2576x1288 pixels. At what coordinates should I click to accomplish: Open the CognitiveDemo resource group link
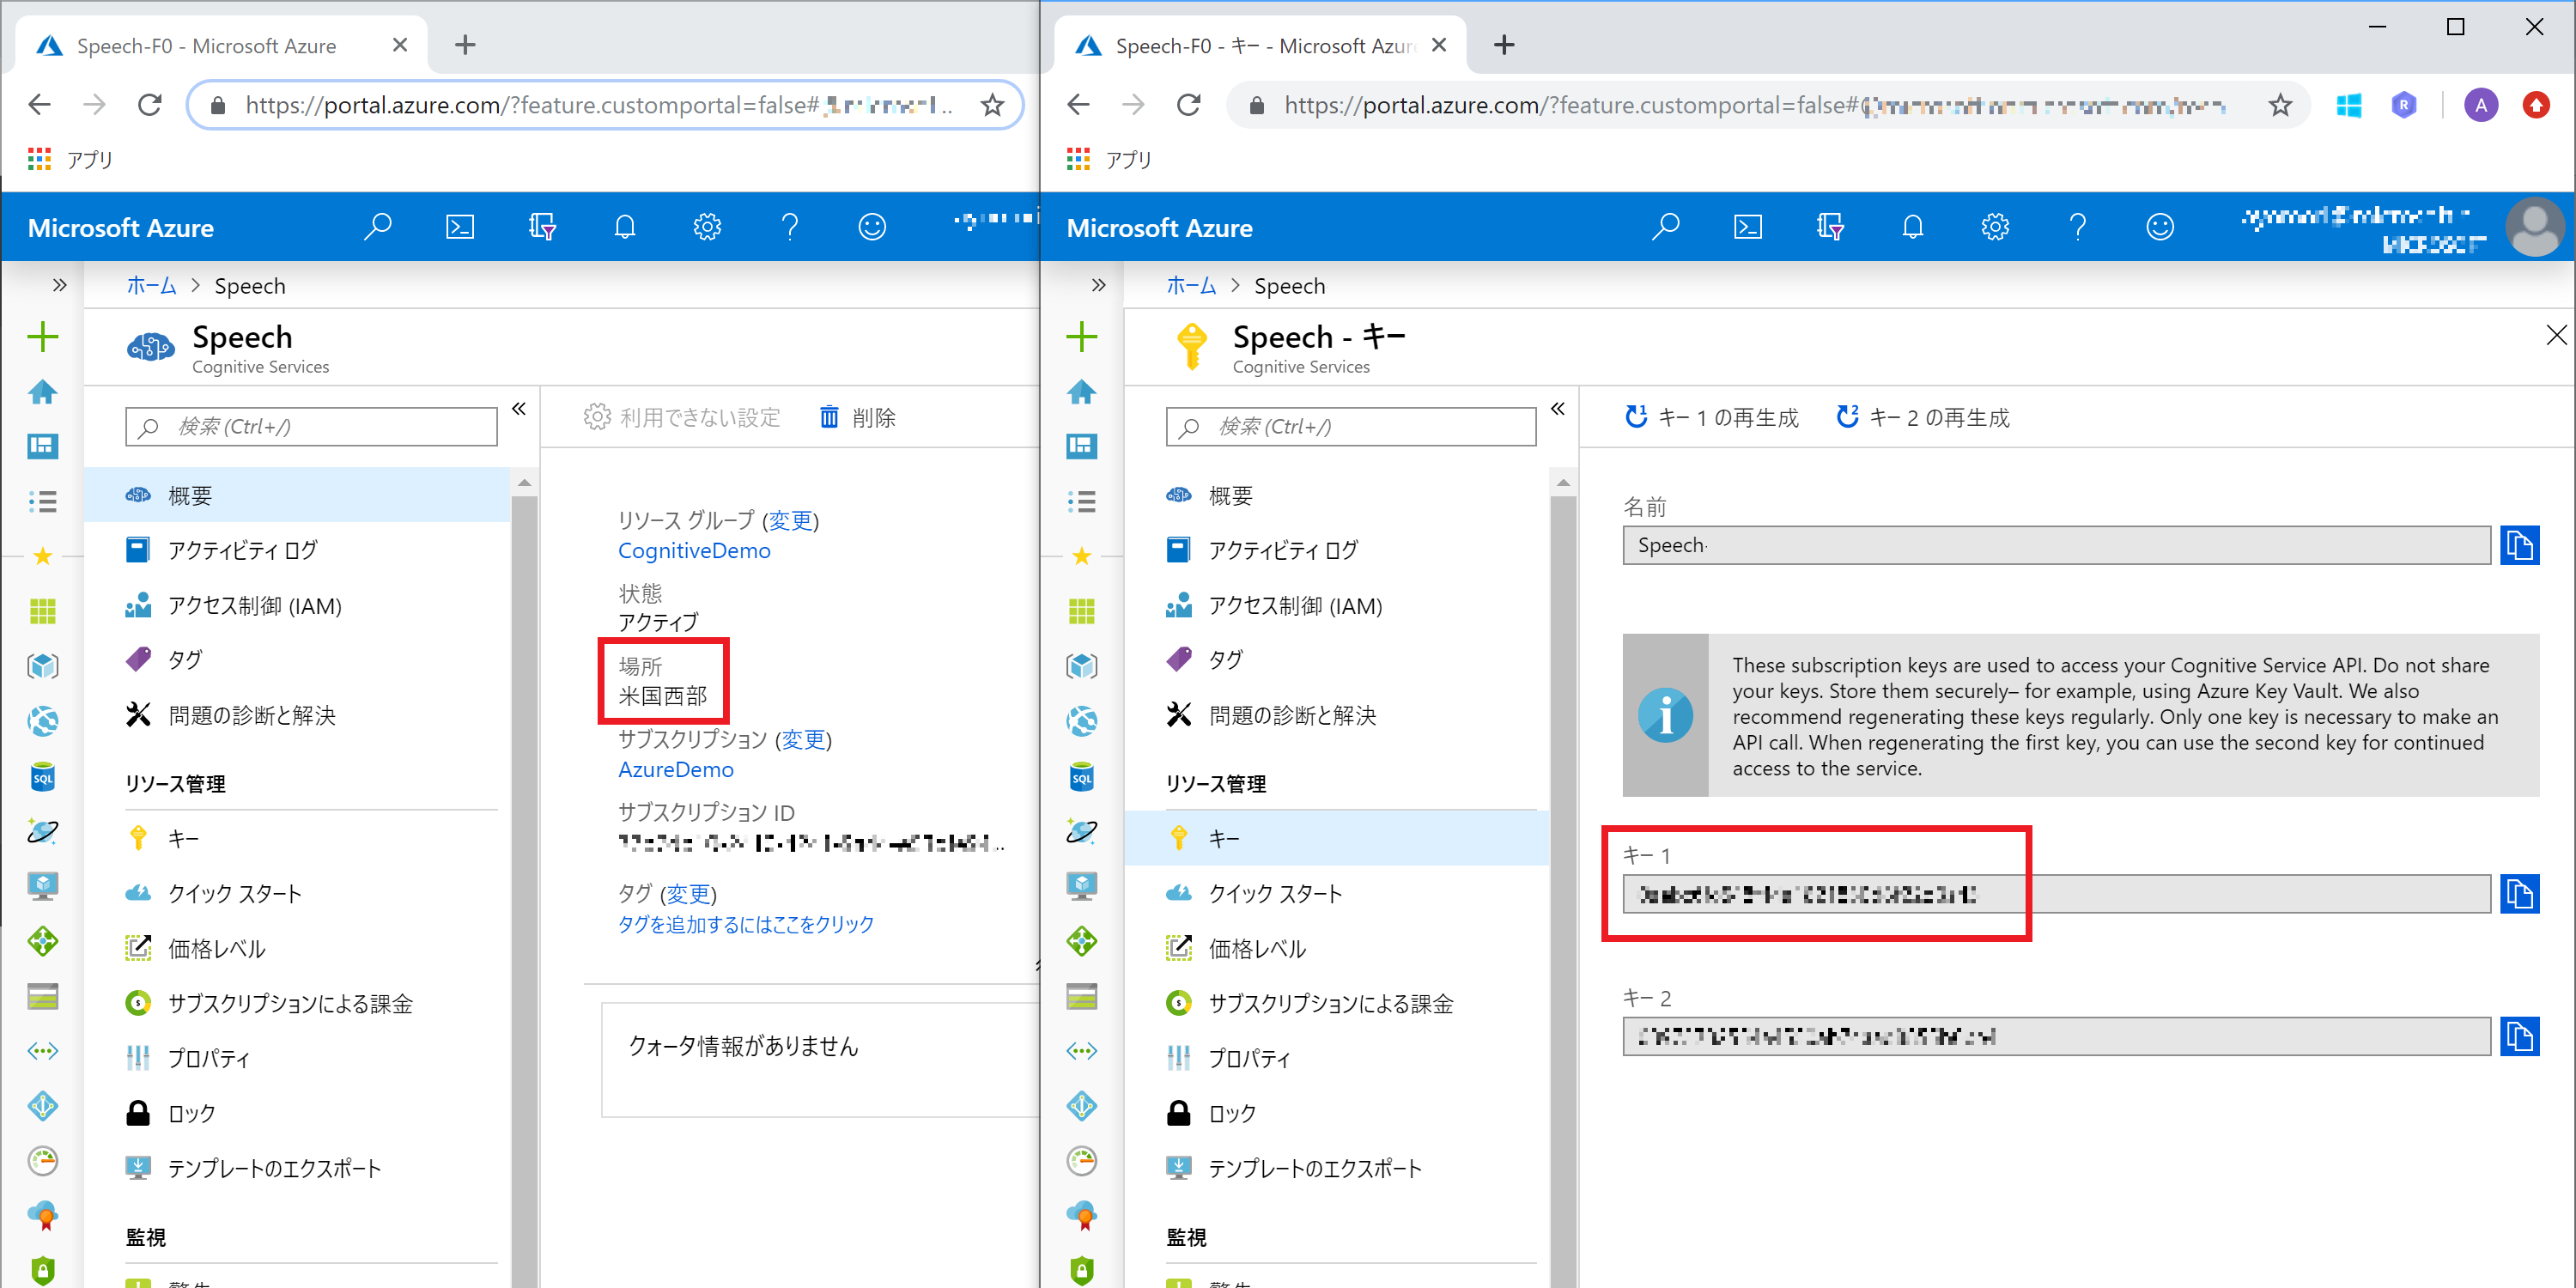[x=694, y=551]
